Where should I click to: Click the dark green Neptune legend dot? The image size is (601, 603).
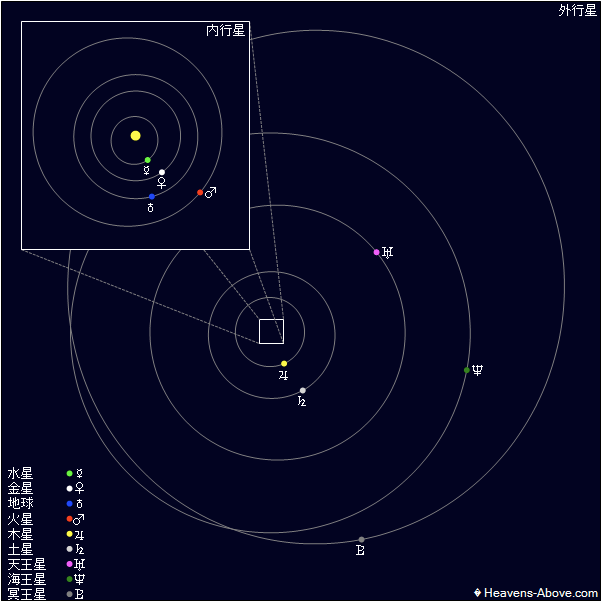[x=70, y=579]
